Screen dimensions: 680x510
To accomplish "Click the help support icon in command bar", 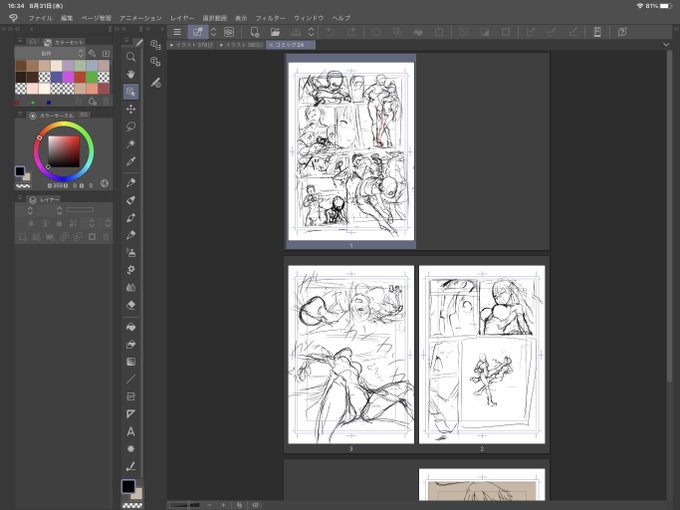I will 622,32.
